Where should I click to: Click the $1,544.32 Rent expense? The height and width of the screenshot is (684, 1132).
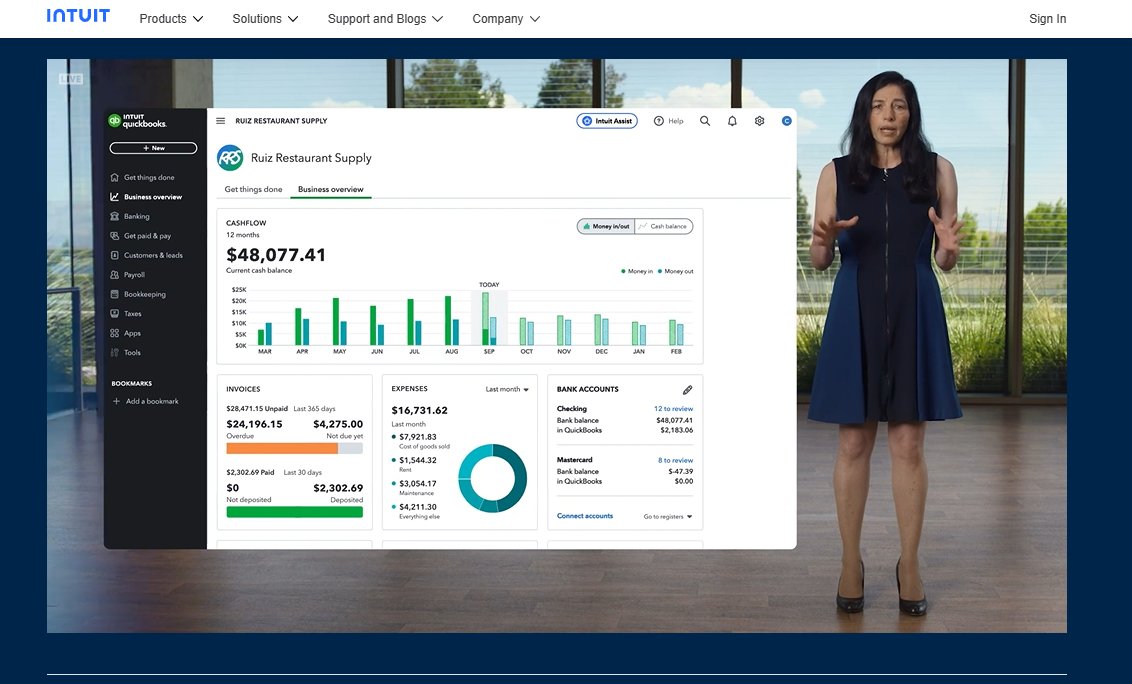click(418, 460)
